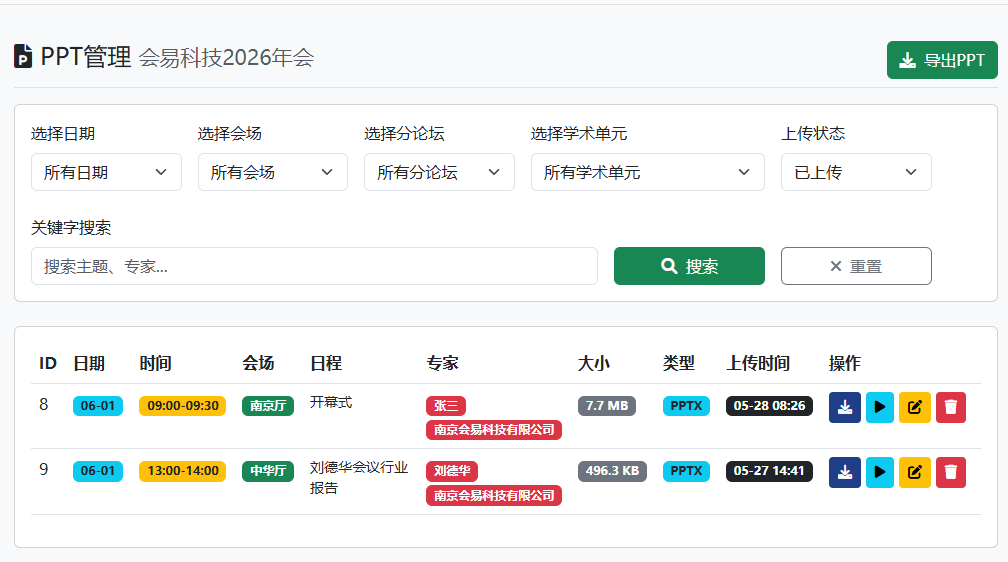Delete the 刘德华会议行业报告 record

pyautogui.click(x=951, y=472)
